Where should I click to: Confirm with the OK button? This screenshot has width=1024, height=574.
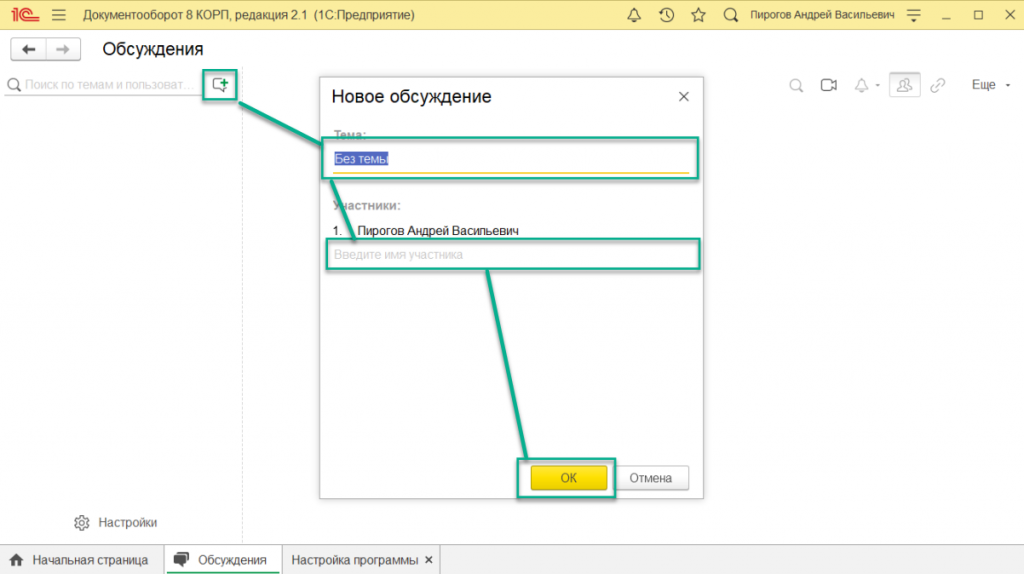pyautogui.click(x=568, y=478)
